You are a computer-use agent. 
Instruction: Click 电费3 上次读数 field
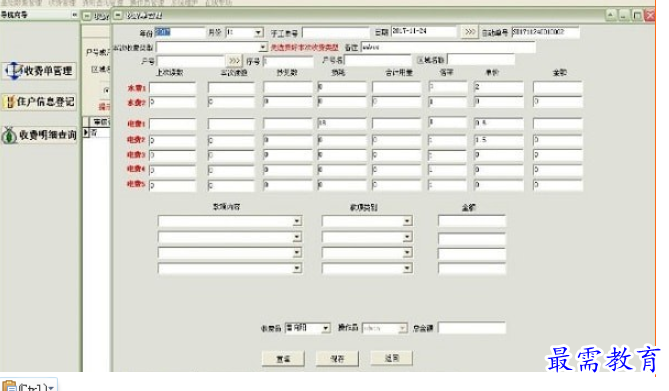click(172, 155)
